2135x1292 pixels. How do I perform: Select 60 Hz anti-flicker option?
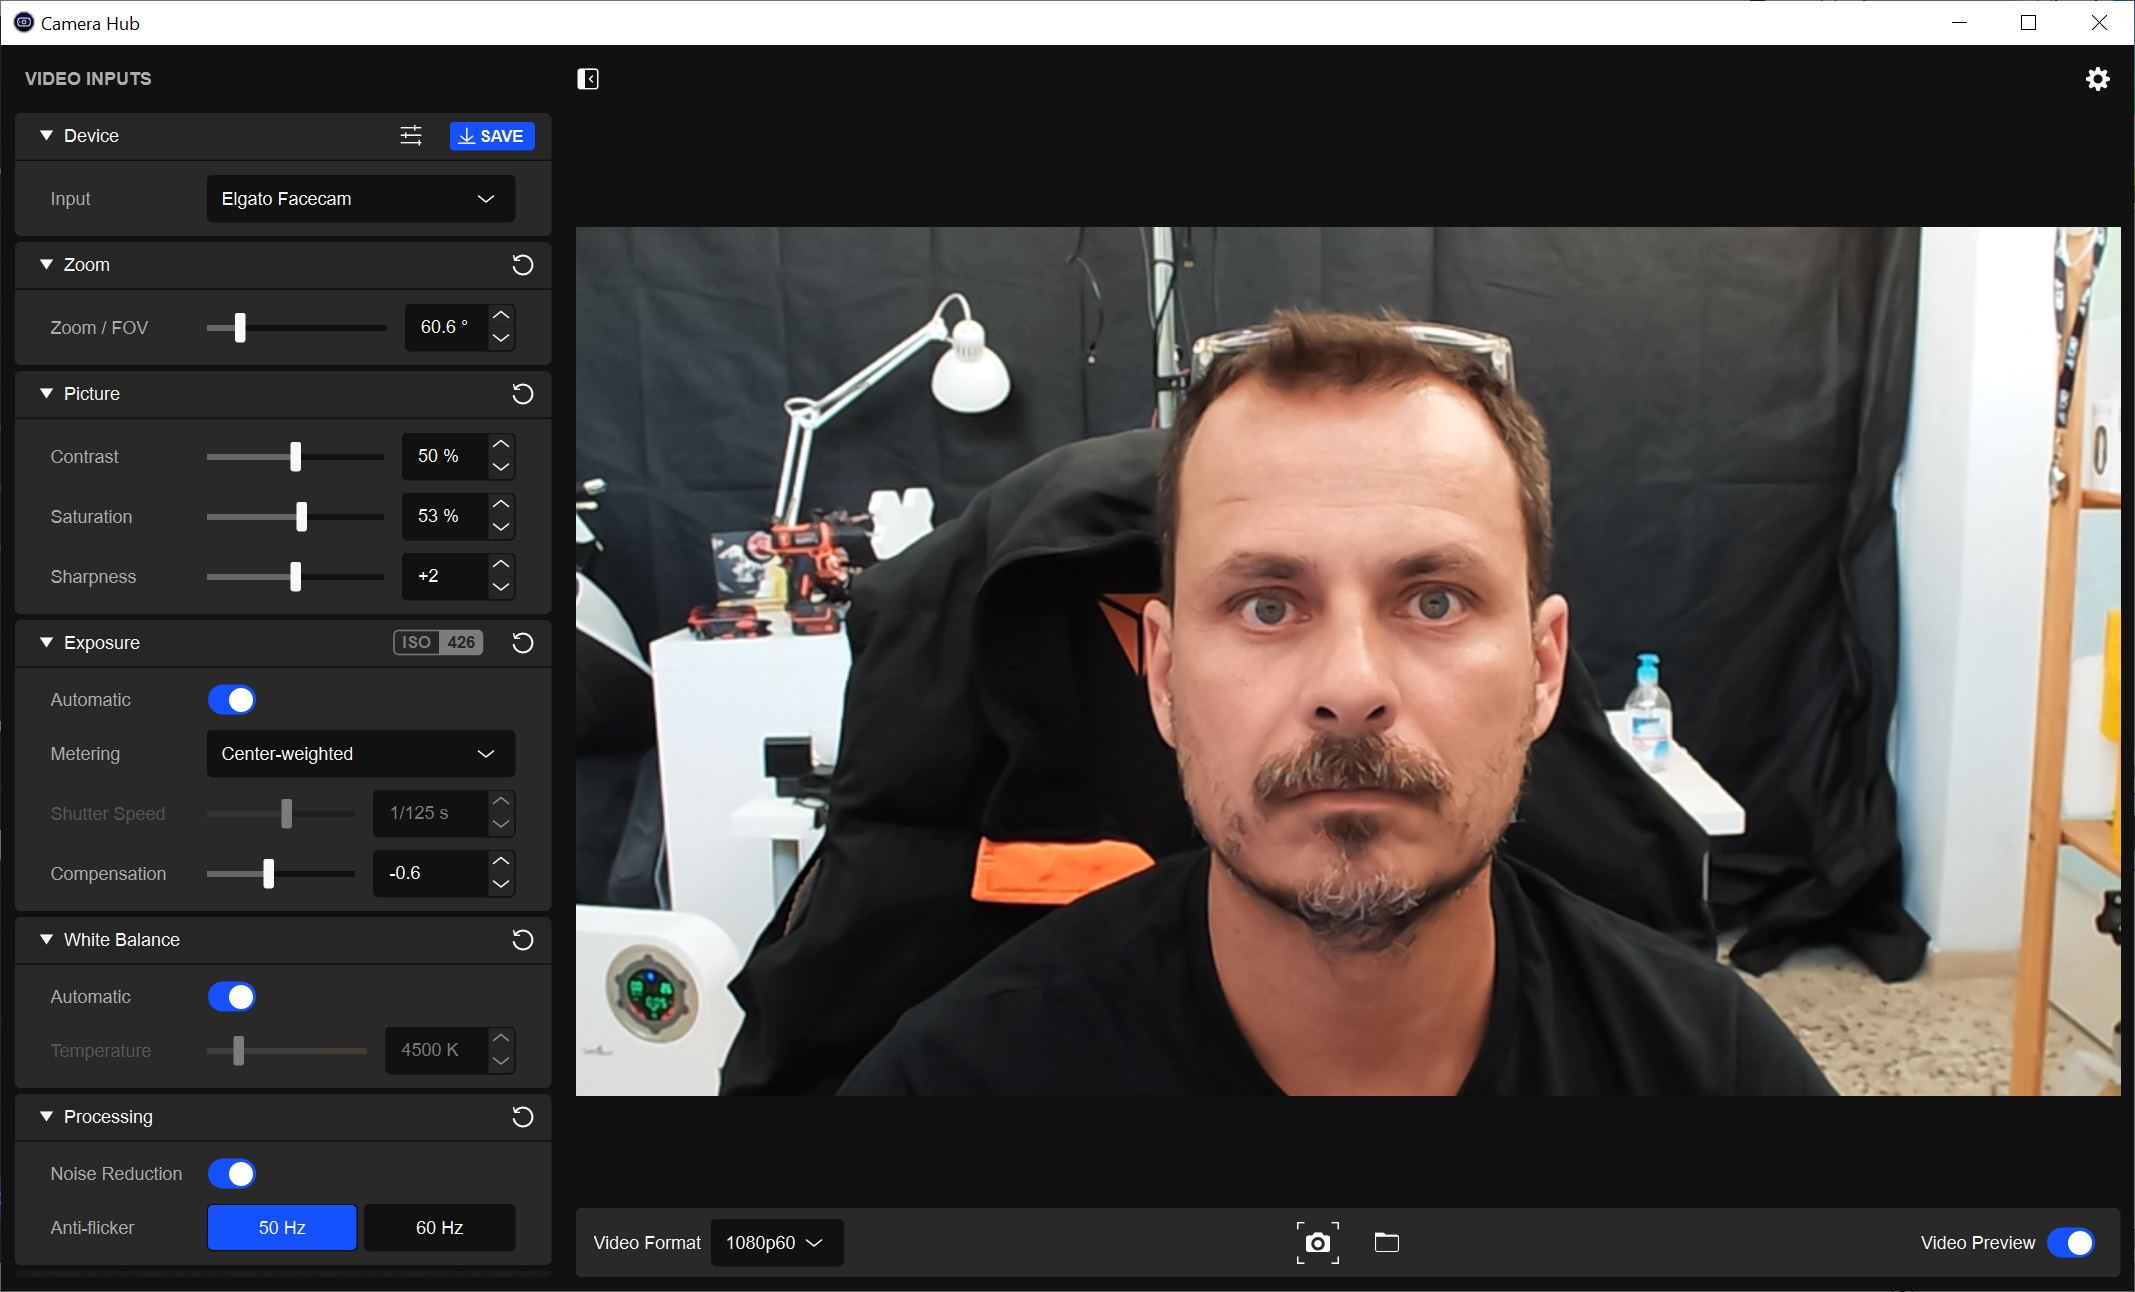[439, 1227]
